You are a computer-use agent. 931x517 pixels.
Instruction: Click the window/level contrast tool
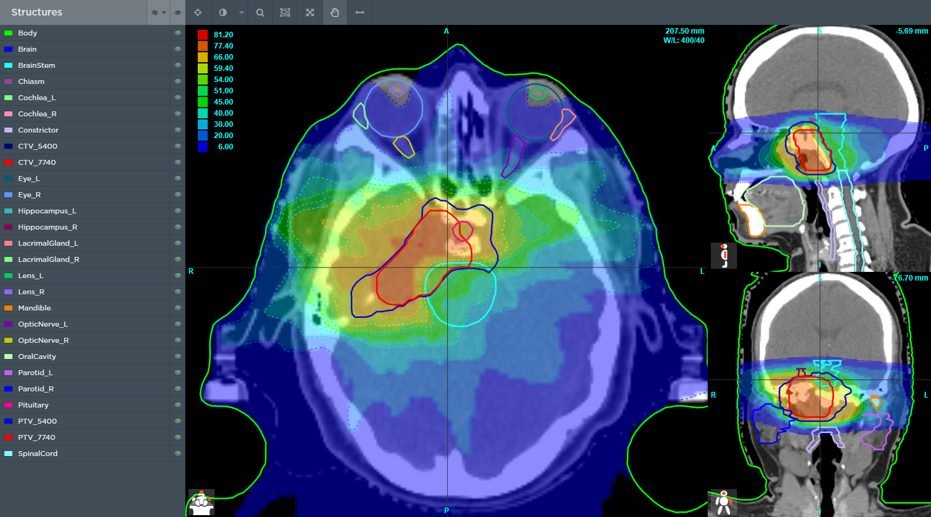pos(222,12)
